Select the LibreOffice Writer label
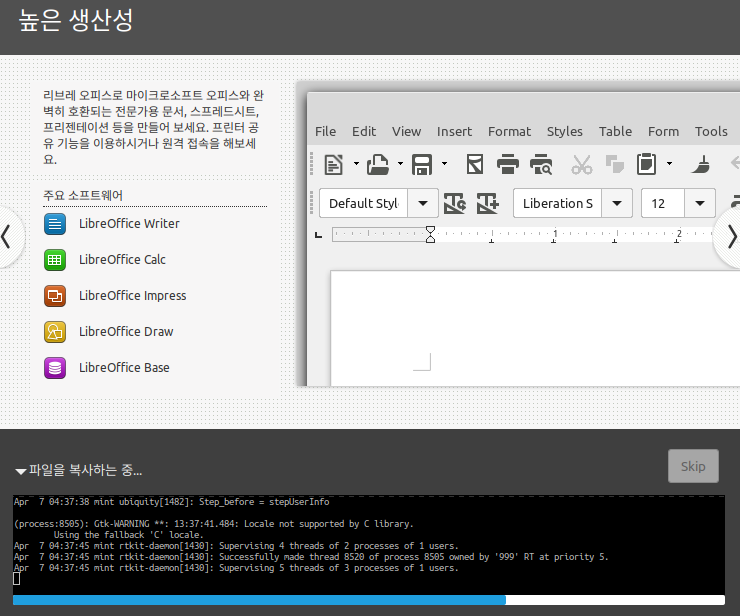The height and width of the screenshot is (616, 740). pos(129,224)
